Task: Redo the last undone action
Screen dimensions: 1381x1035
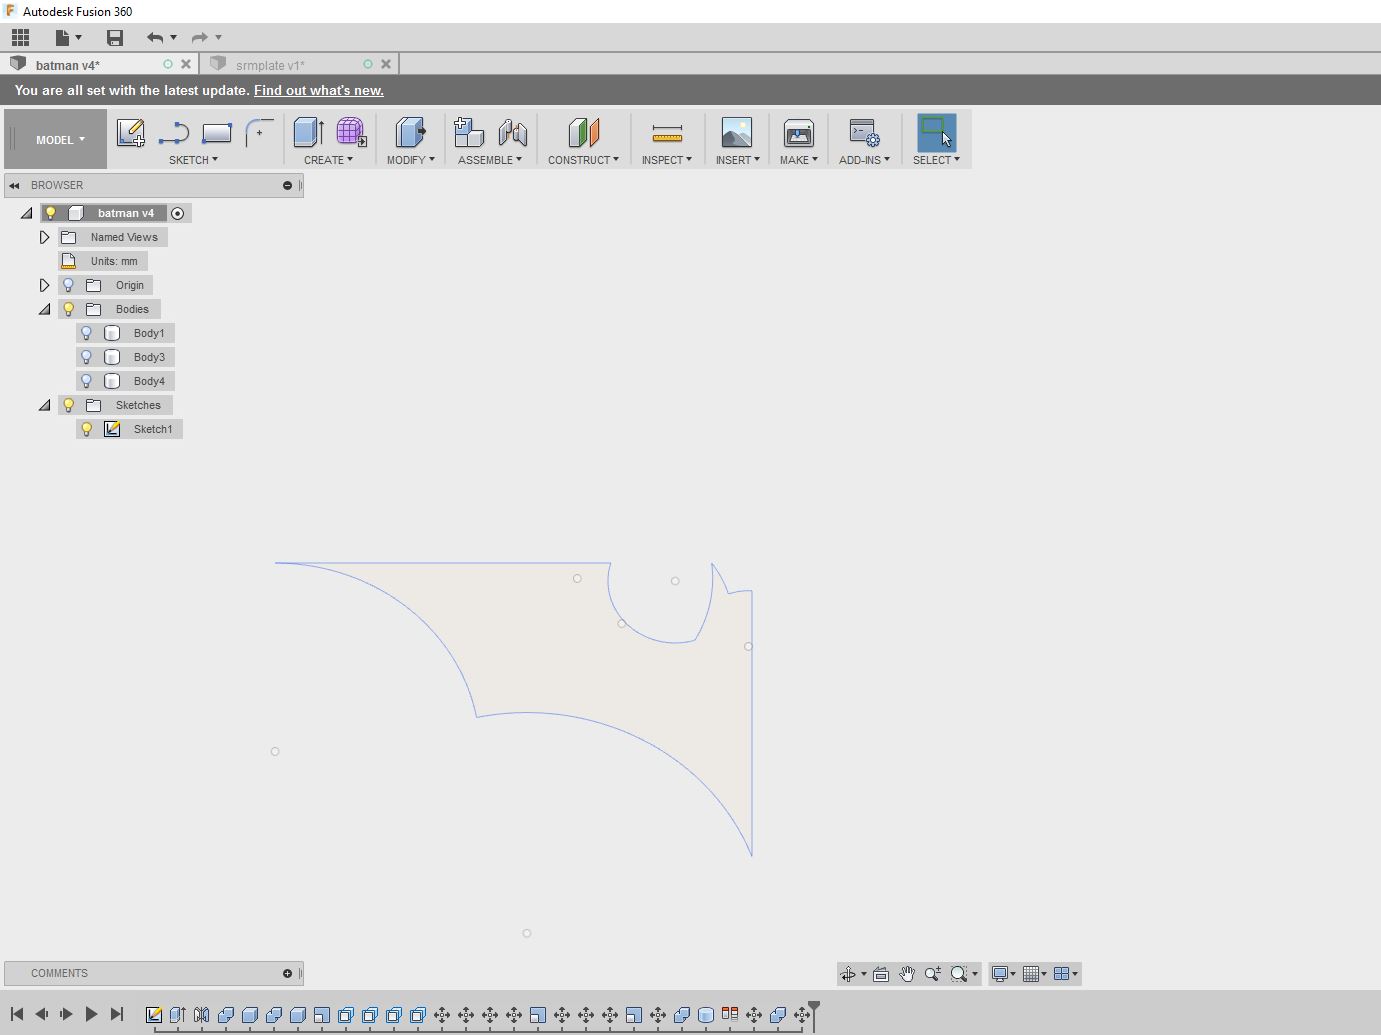Action: tap(200, 37)
